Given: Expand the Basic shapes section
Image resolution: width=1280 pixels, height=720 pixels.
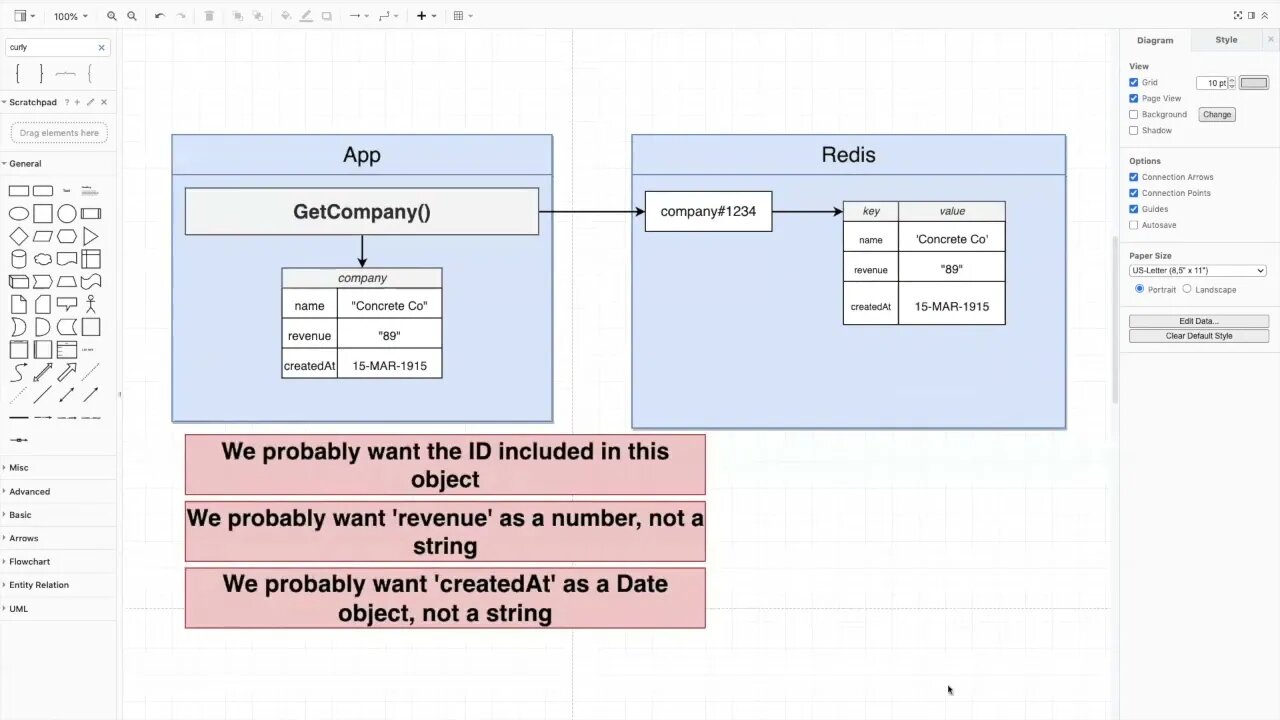Looking at the screenshot, I should (x=58, y=515).
